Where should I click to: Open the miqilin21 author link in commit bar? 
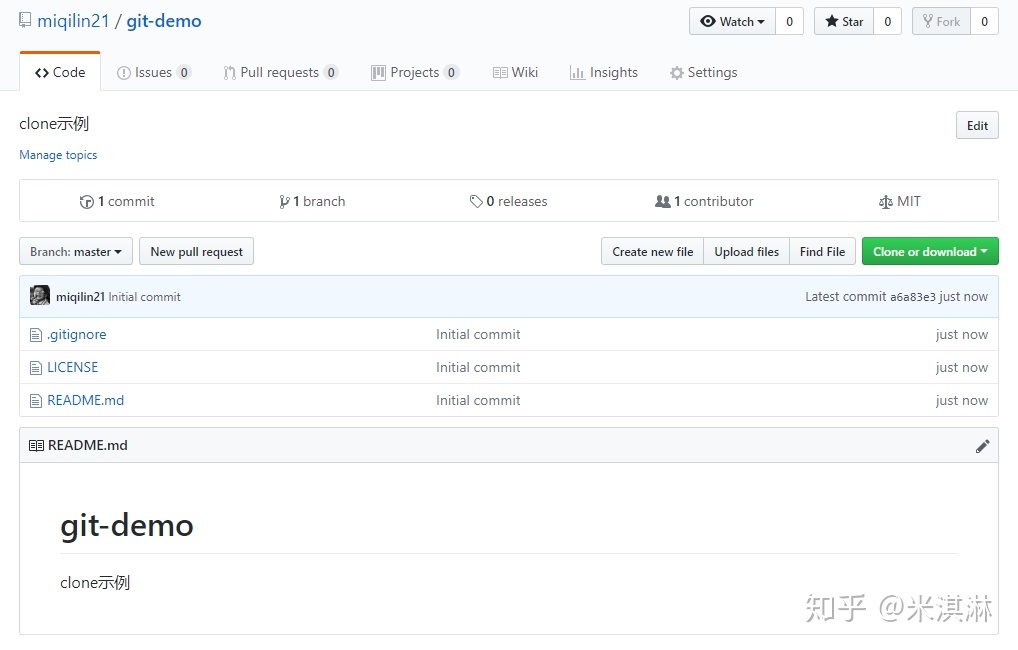click(x=80, y=297)
